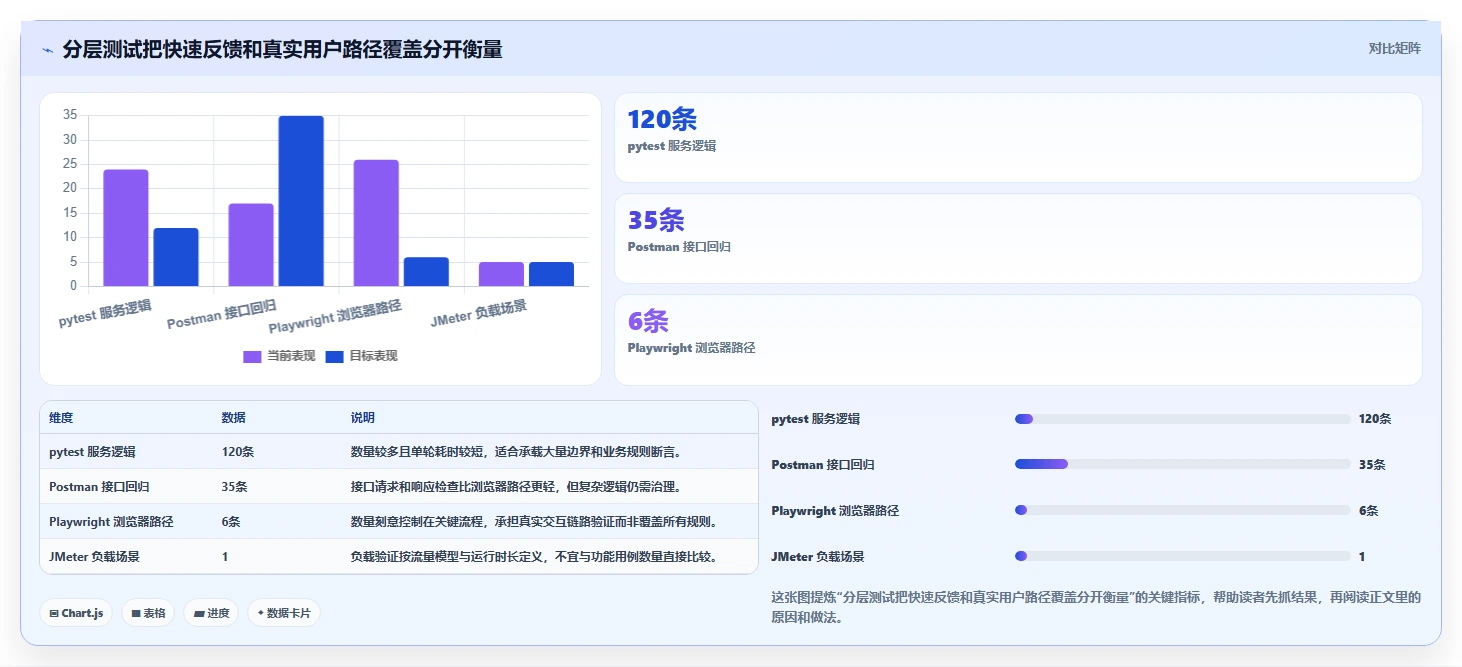Click the 6条 value beside Playwright progress bar
This screenshot has height=667, width=1462.
(x=1369, y=511)
